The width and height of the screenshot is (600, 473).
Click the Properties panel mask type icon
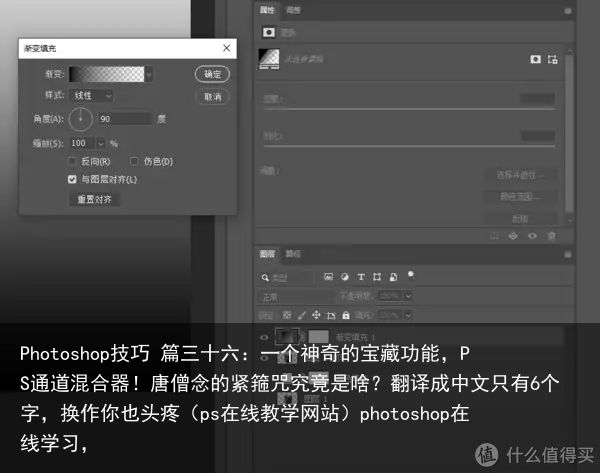(269, 33)
